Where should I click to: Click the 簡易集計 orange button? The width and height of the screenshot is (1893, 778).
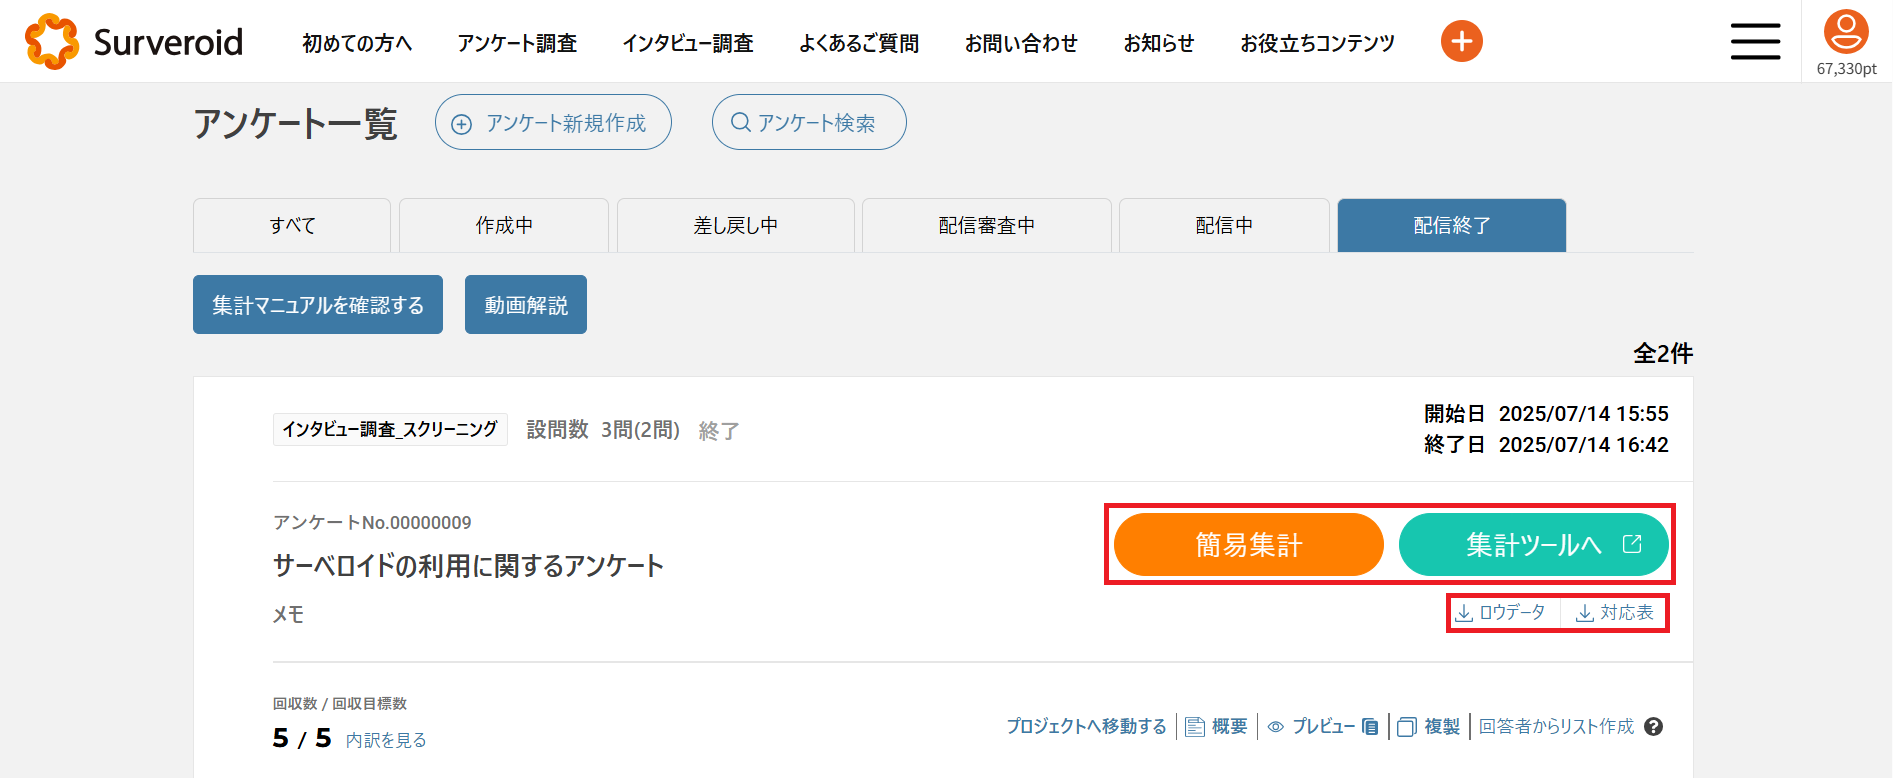(1248, 545)
